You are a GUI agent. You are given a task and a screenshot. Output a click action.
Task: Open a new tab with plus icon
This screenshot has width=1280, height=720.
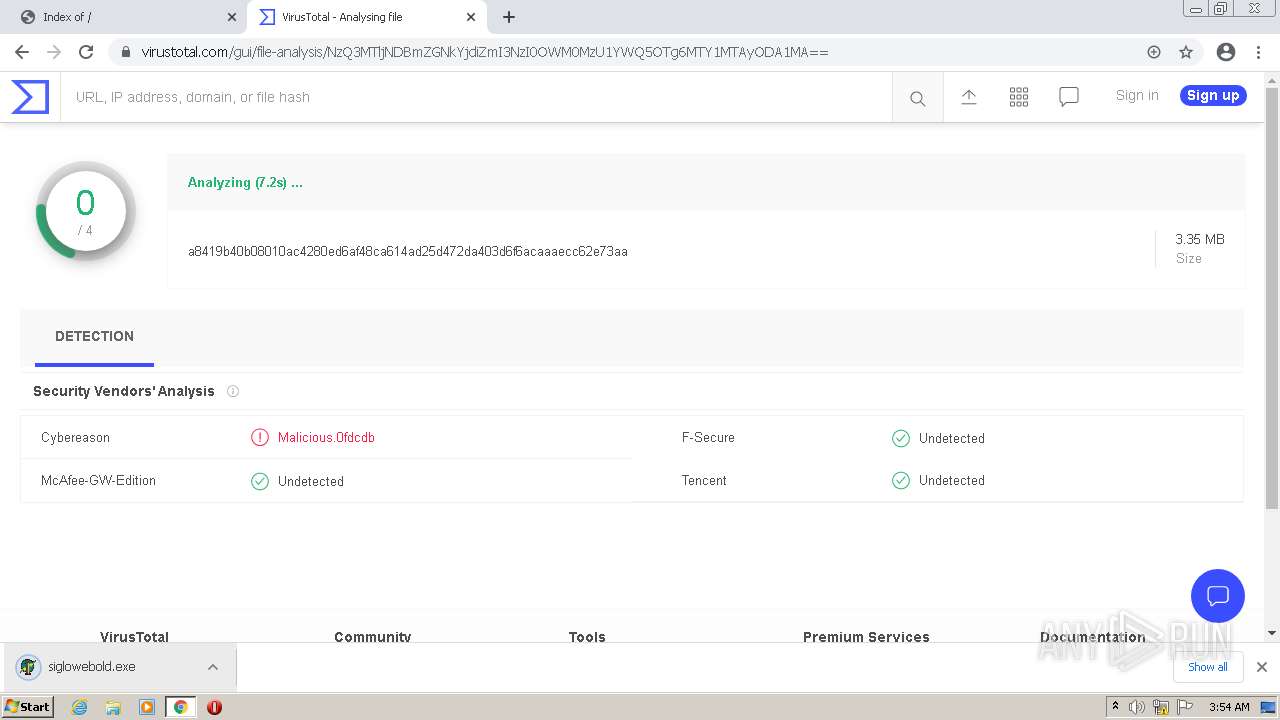click(508, 17)
